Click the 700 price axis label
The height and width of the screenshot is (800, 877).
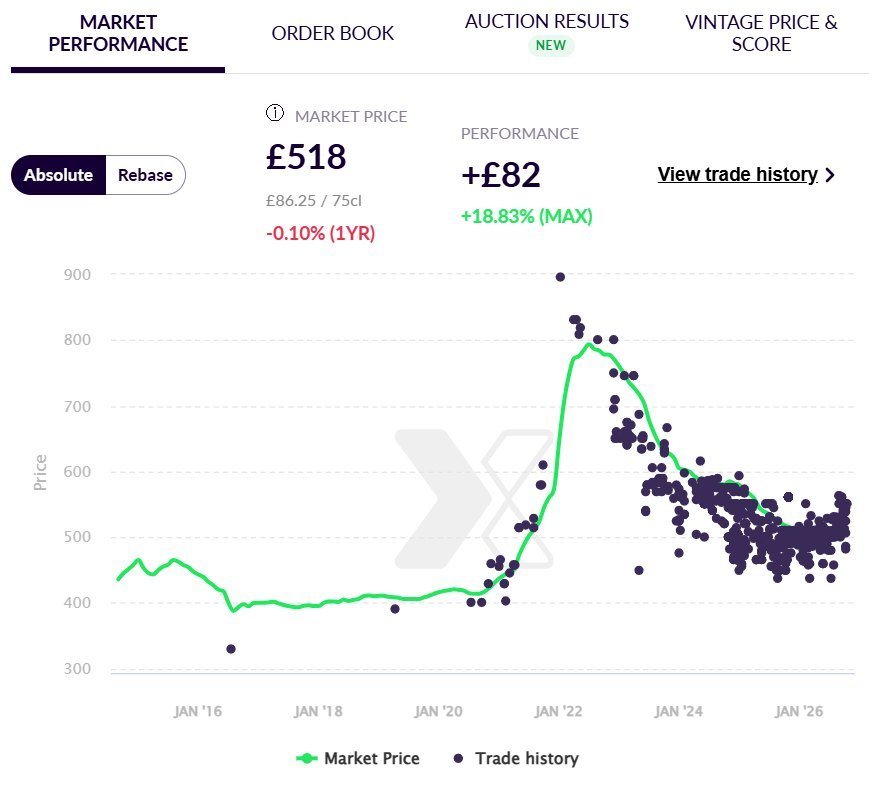pos(77,407)
